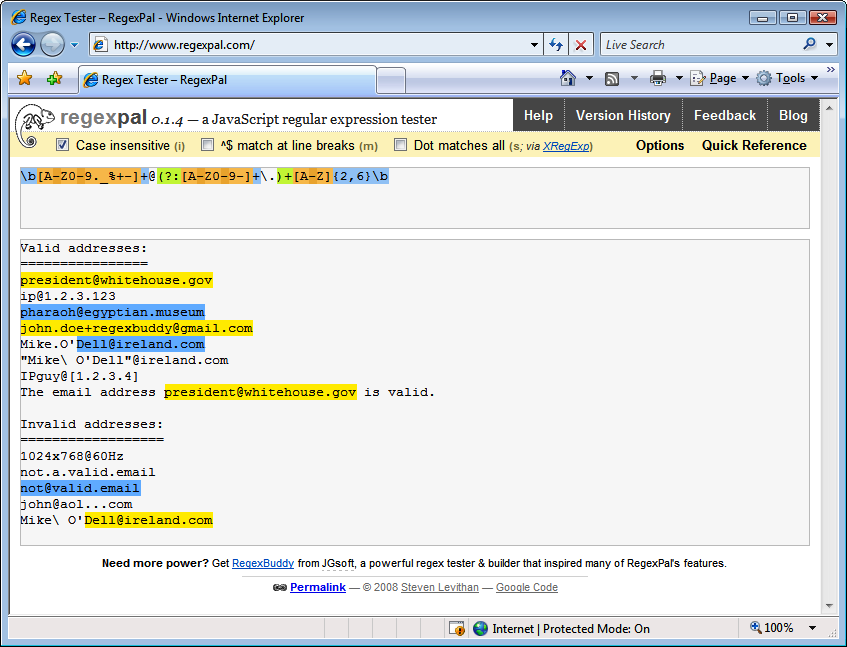Enable Dot matches all checkbox
The image size is (847, 647).
tap(401, 145)
